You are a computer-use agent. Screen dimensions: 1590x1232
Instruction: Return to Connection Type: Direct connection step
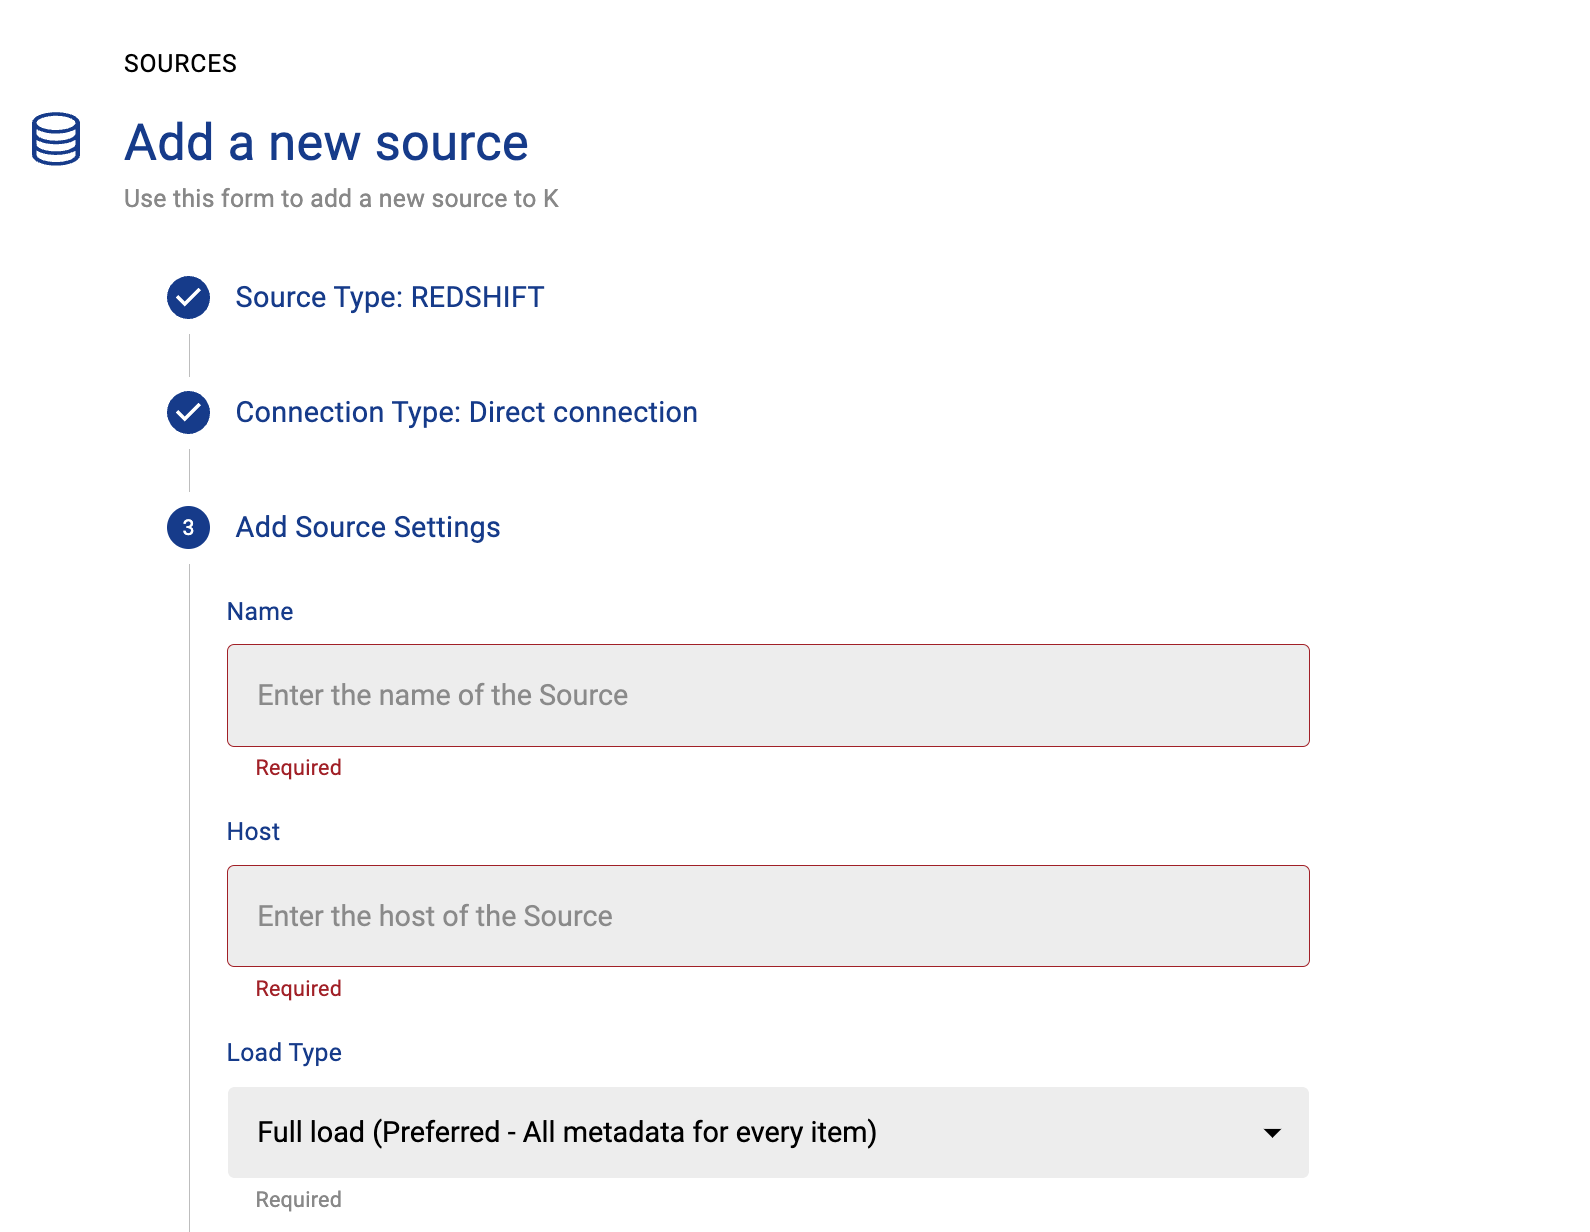pyautogui.click(x=466, y=412)
